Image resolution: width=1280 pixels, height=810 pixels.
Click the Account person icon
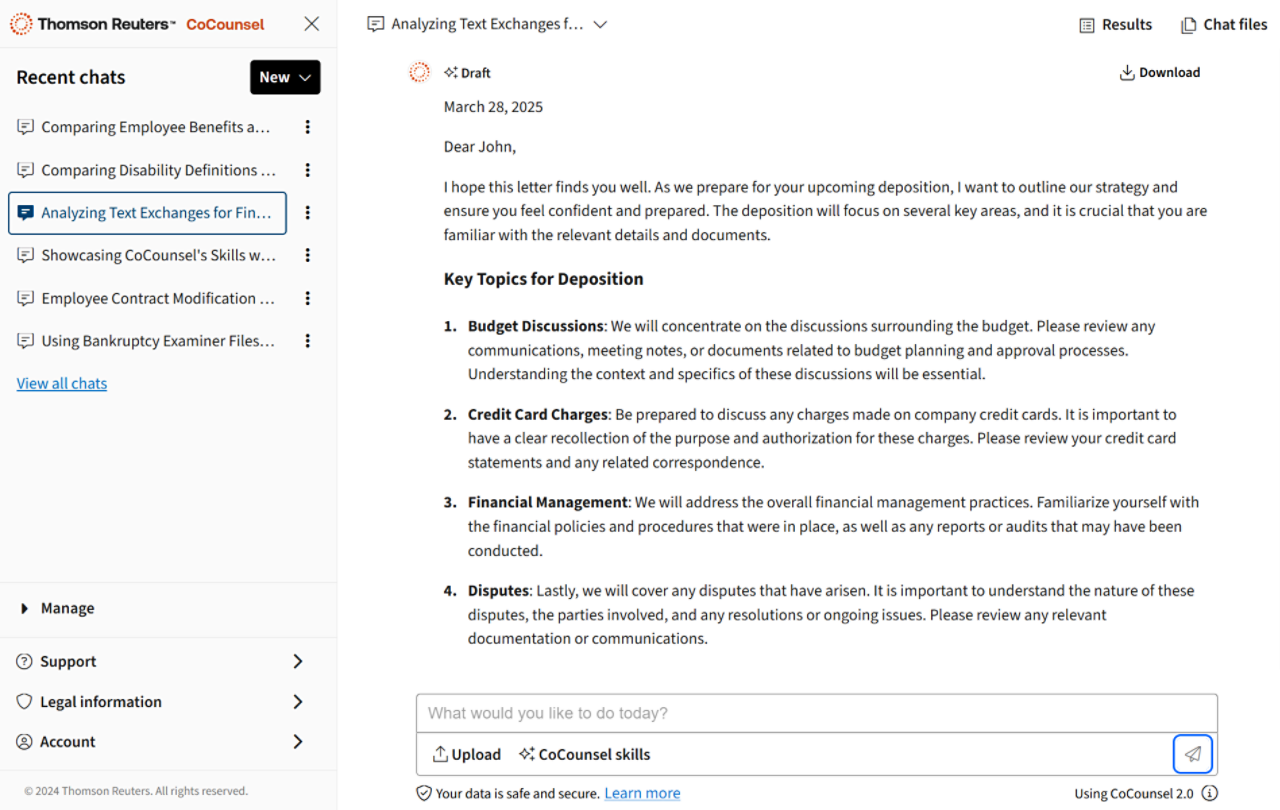tap(25, 742)
